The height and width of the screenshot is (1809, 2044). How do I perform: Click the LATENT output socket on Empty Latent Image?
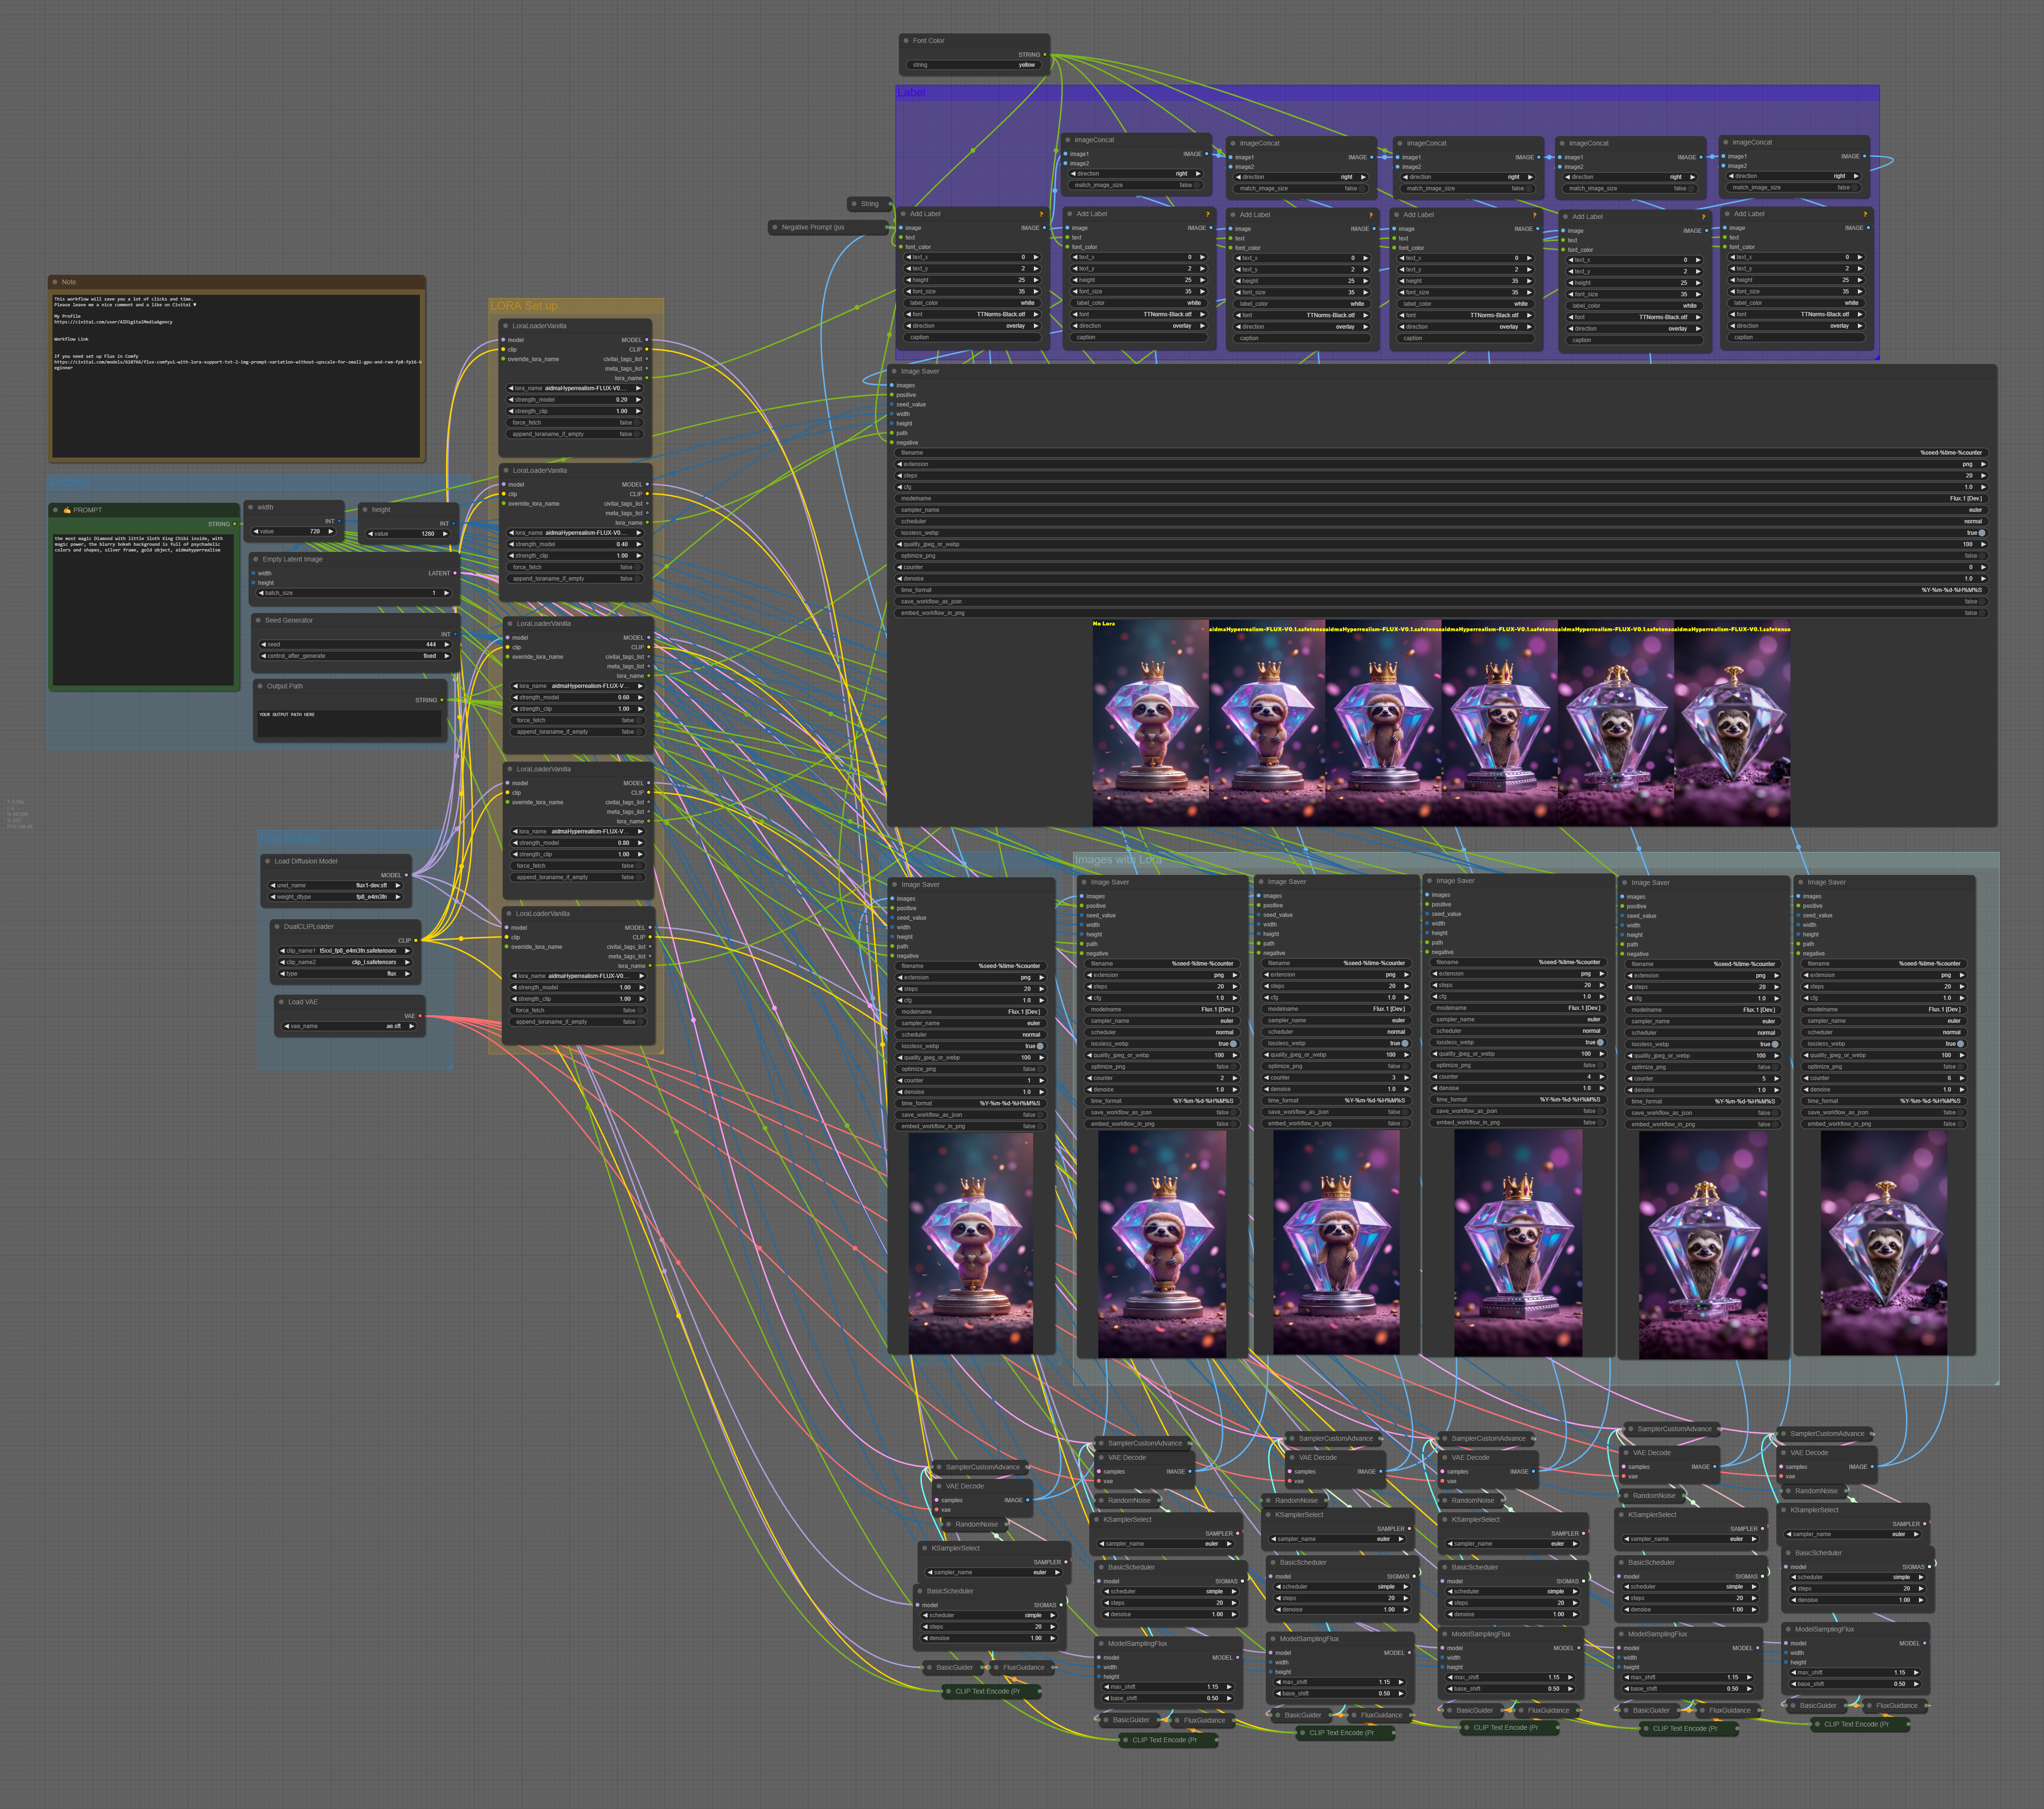tap(455, 573)
